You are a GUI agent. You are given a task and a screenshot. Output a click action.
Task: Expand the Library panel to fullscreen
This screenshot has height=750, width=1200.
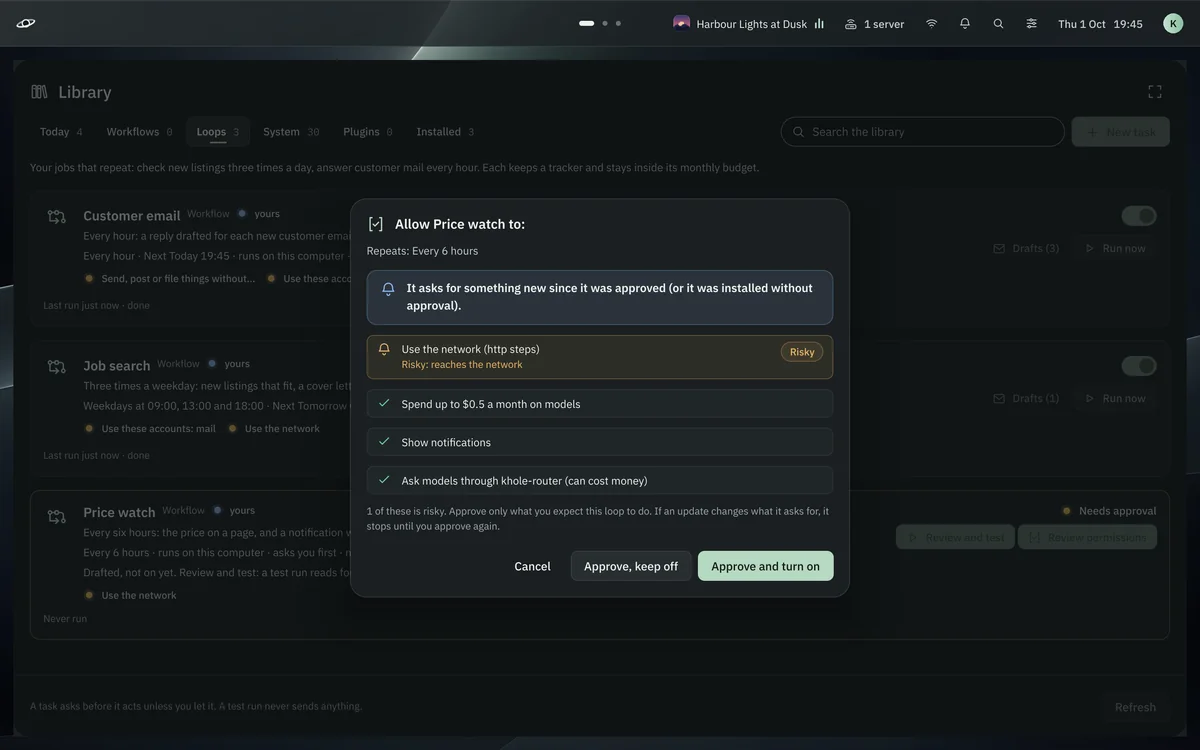[1155, 92]
